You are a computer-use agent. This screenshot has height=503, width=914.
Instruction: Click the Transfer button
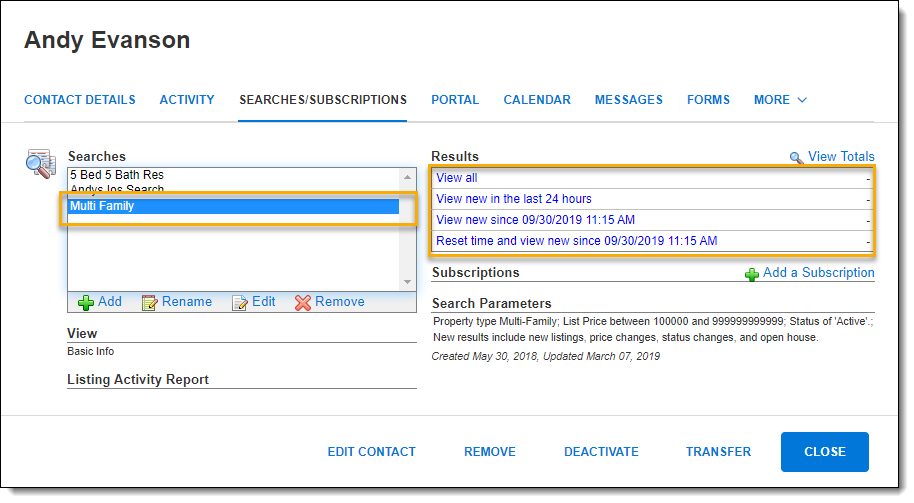[x=718, y=452]
